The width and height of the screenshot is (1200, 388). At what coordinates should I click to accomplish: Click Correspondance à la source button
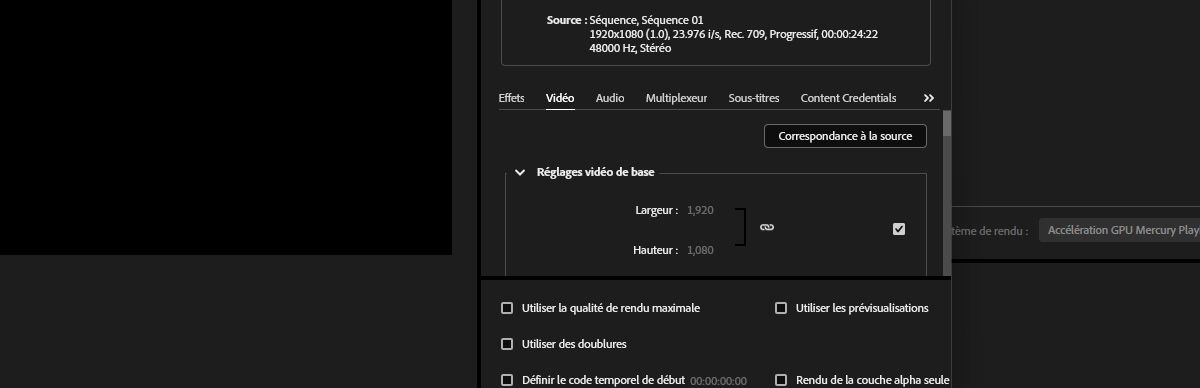pos(845,136)
